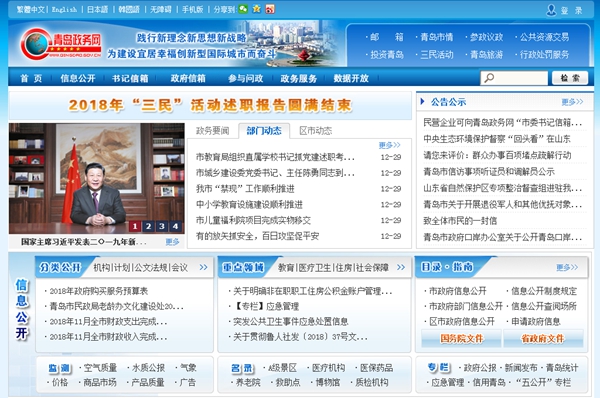Open the 空气质量 monitoring link

100,368
